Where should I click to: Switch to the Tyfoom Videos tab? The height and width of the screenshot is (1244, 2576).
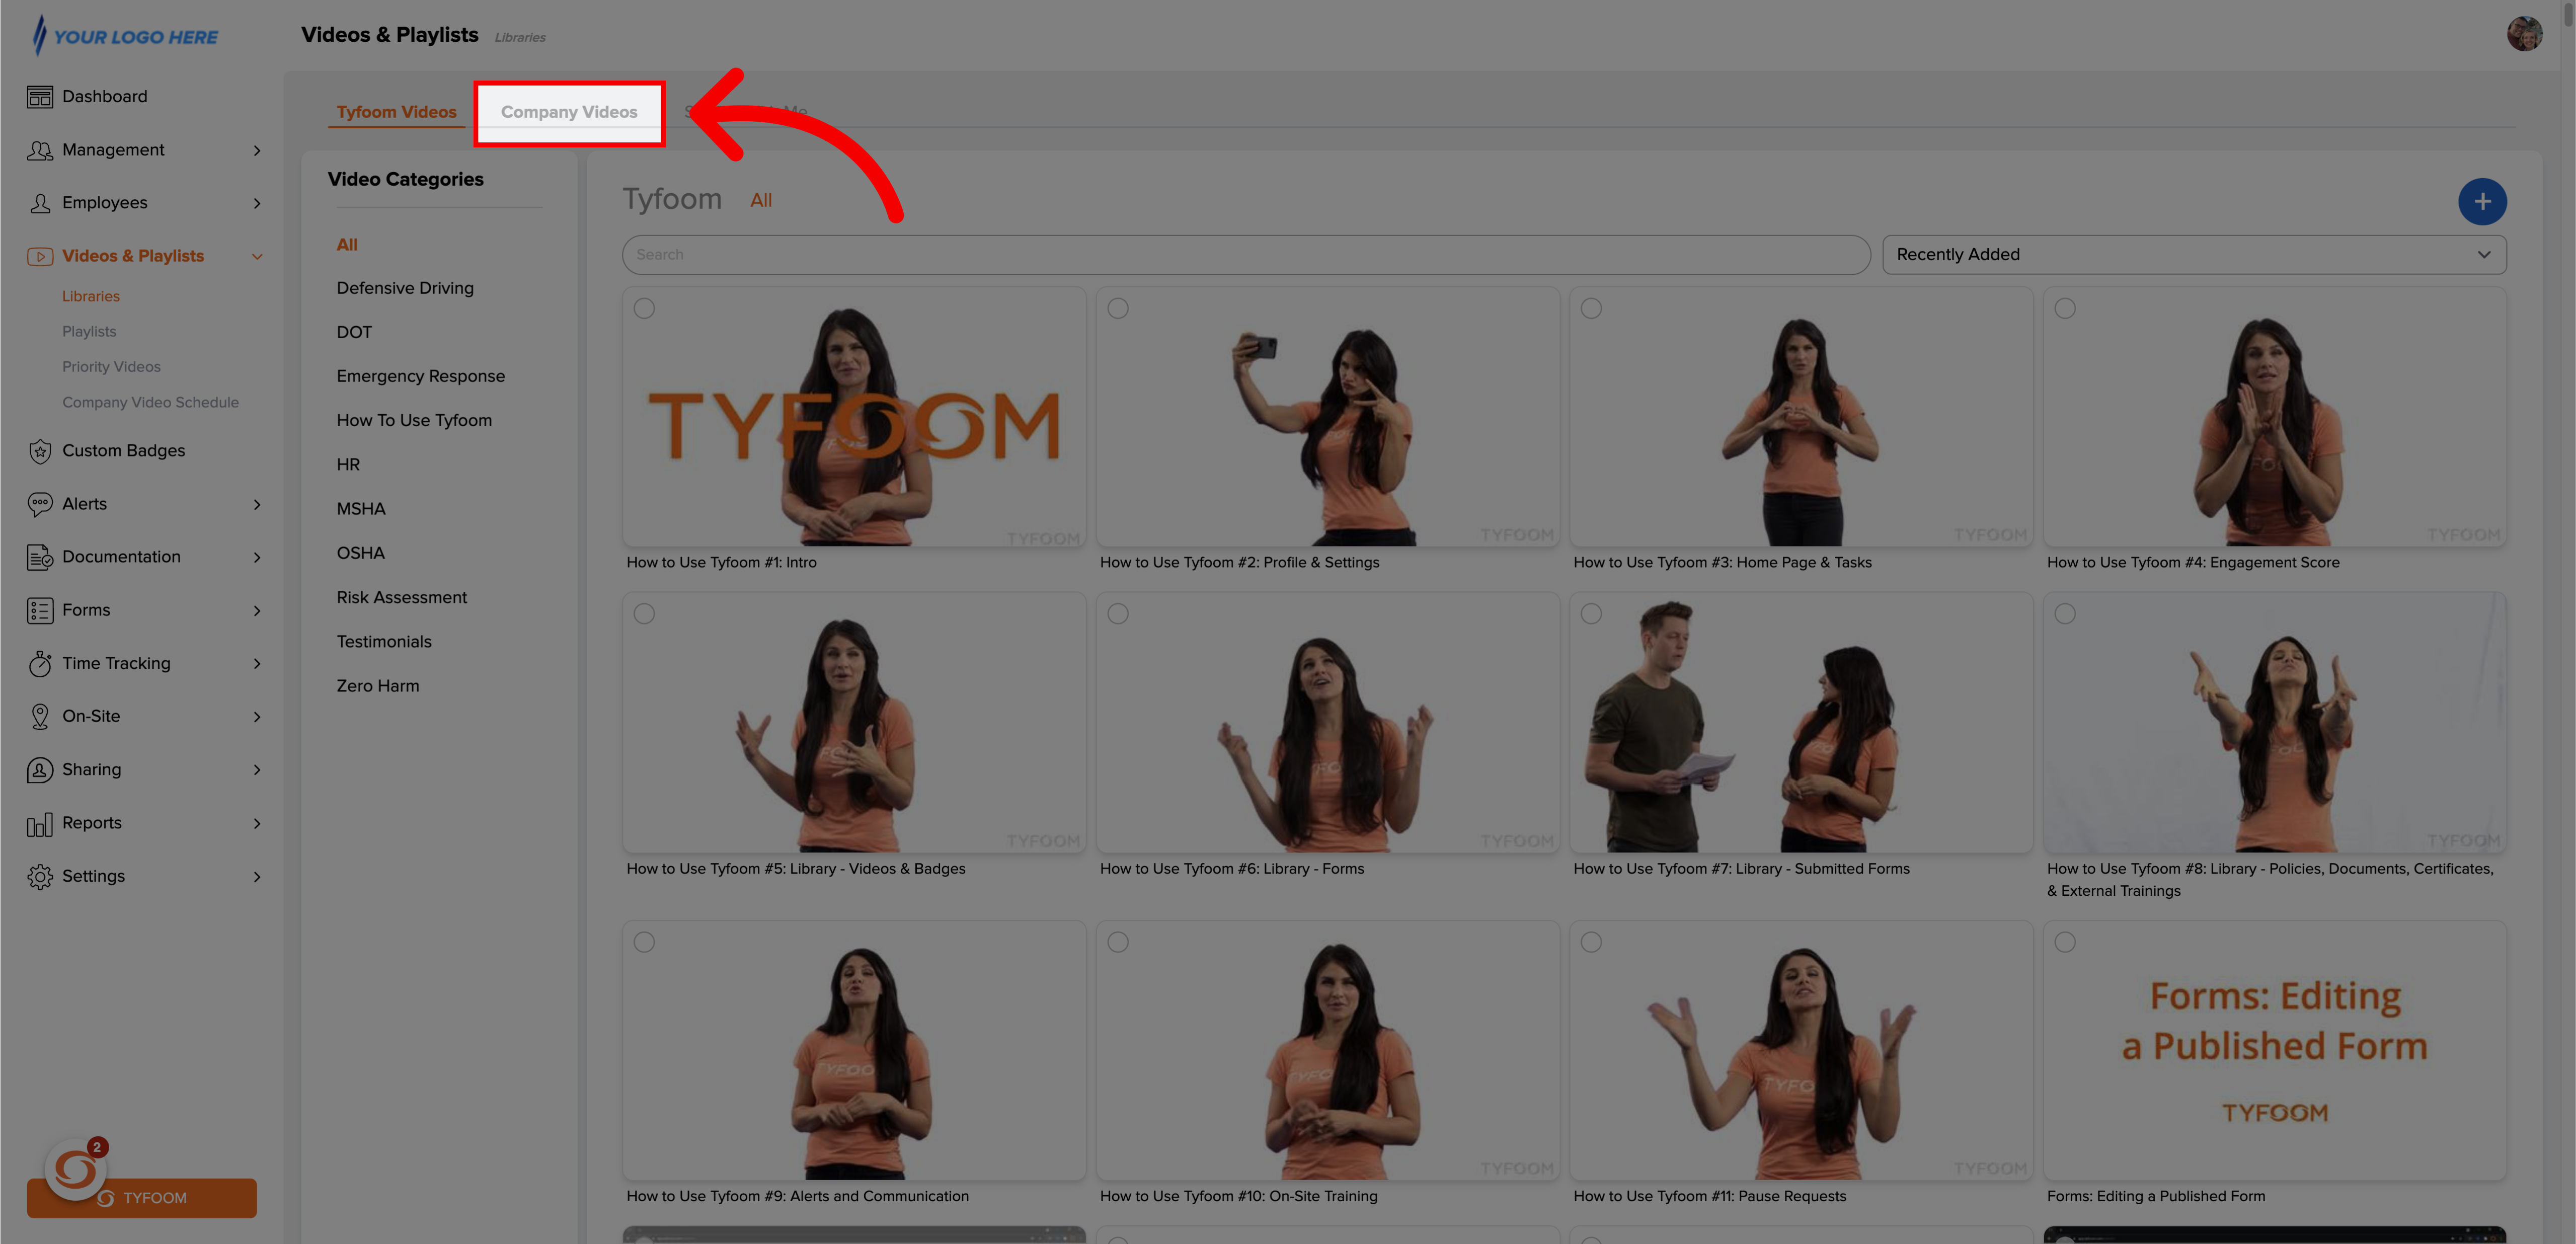pos(396,112)
